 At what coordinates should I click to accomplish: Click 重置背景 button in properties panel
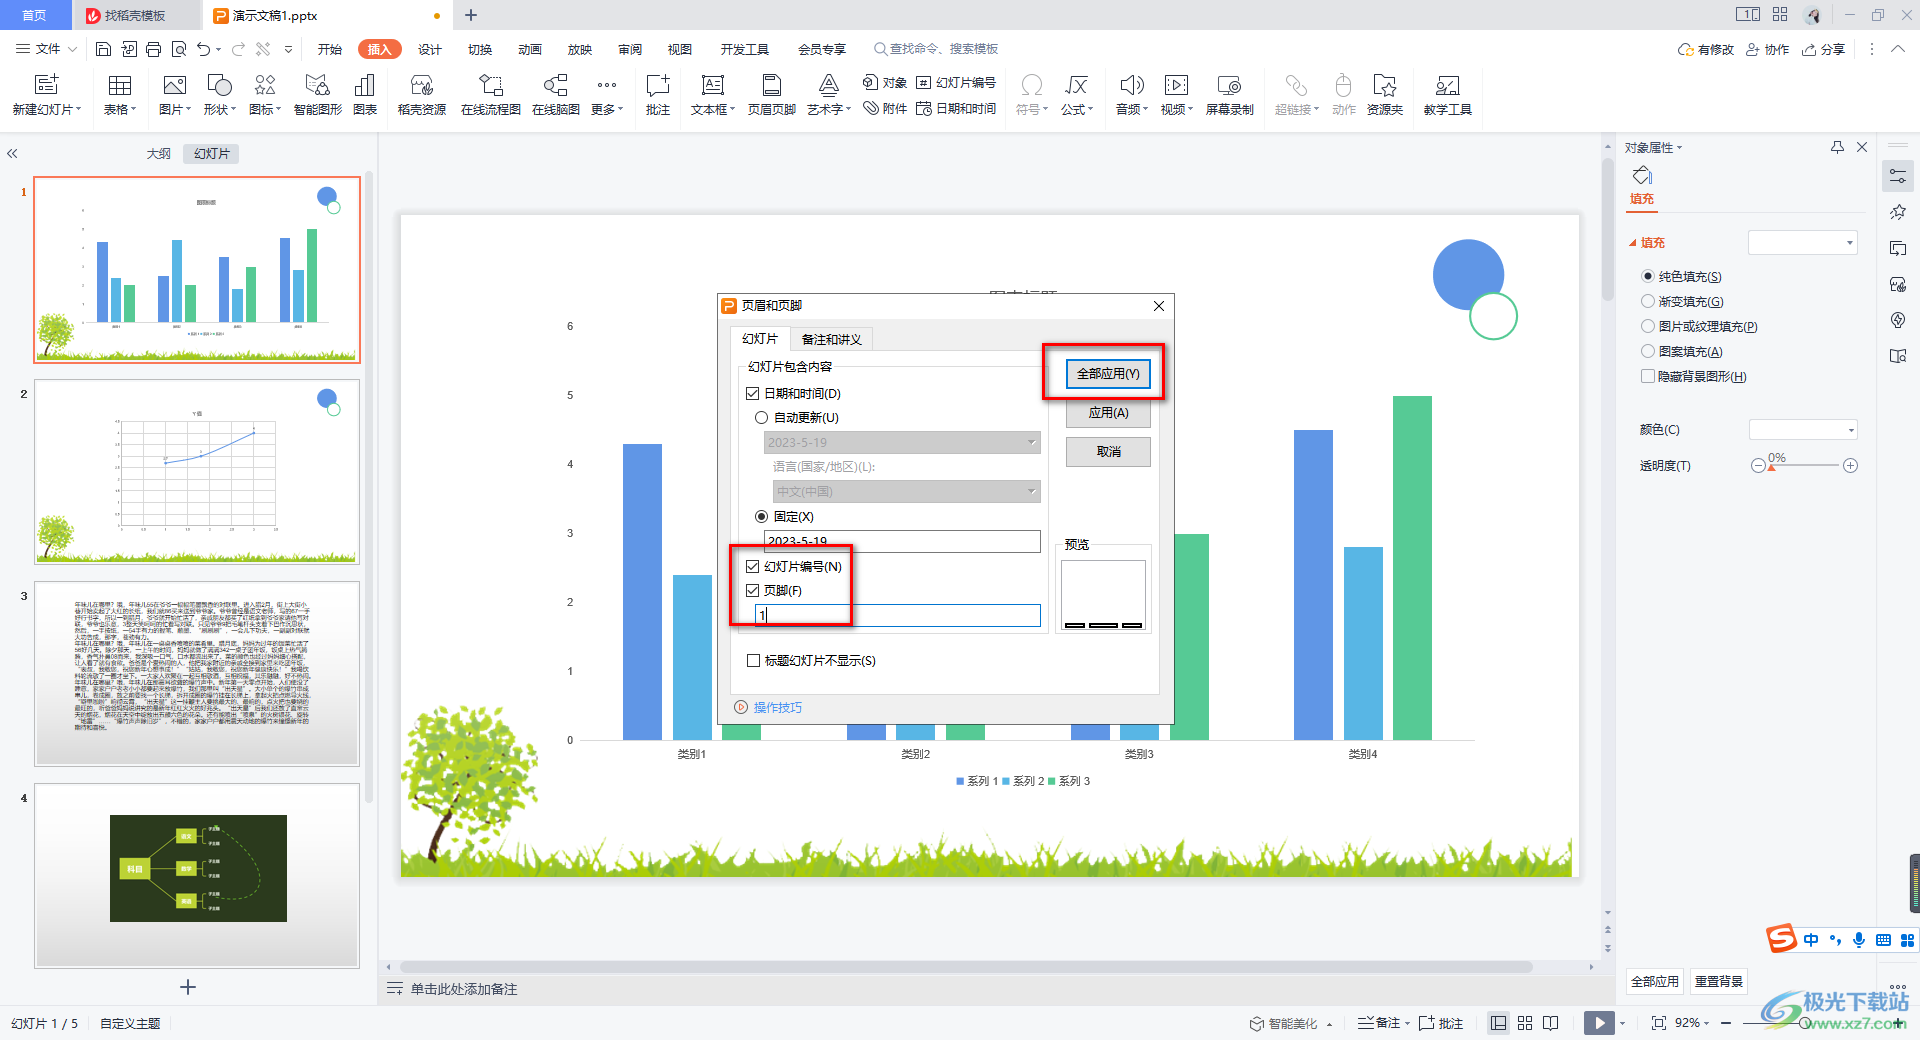pos(1719,981)
